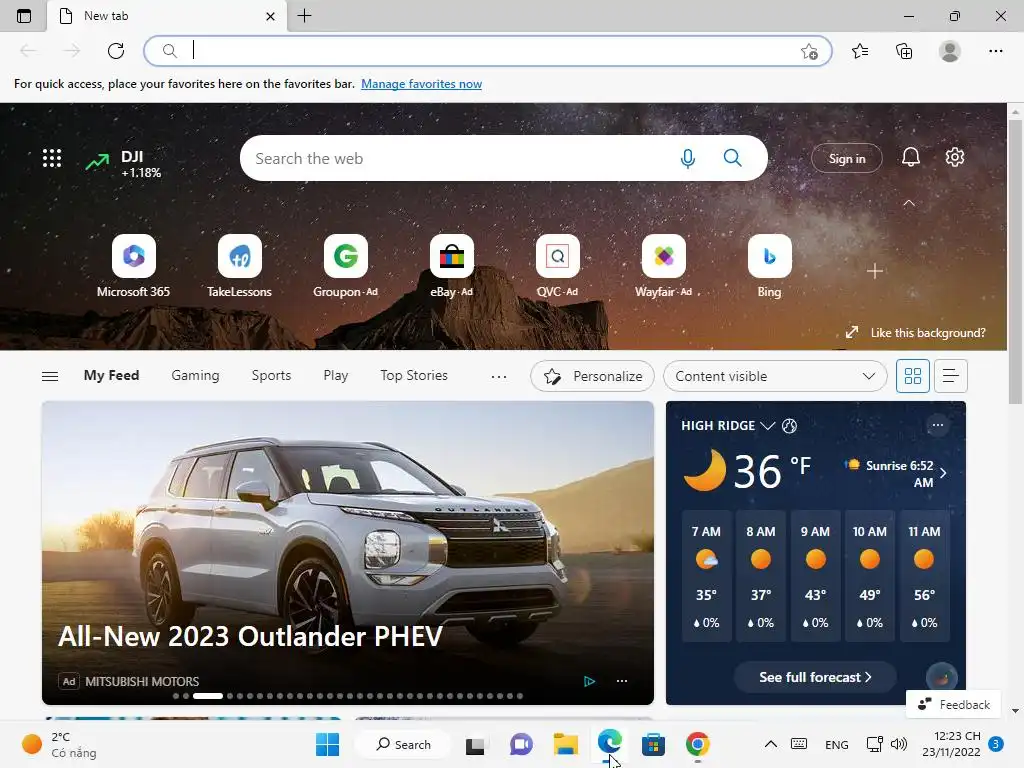Select the My Feed tab
1024x768 pixels.
coord(111,376)
